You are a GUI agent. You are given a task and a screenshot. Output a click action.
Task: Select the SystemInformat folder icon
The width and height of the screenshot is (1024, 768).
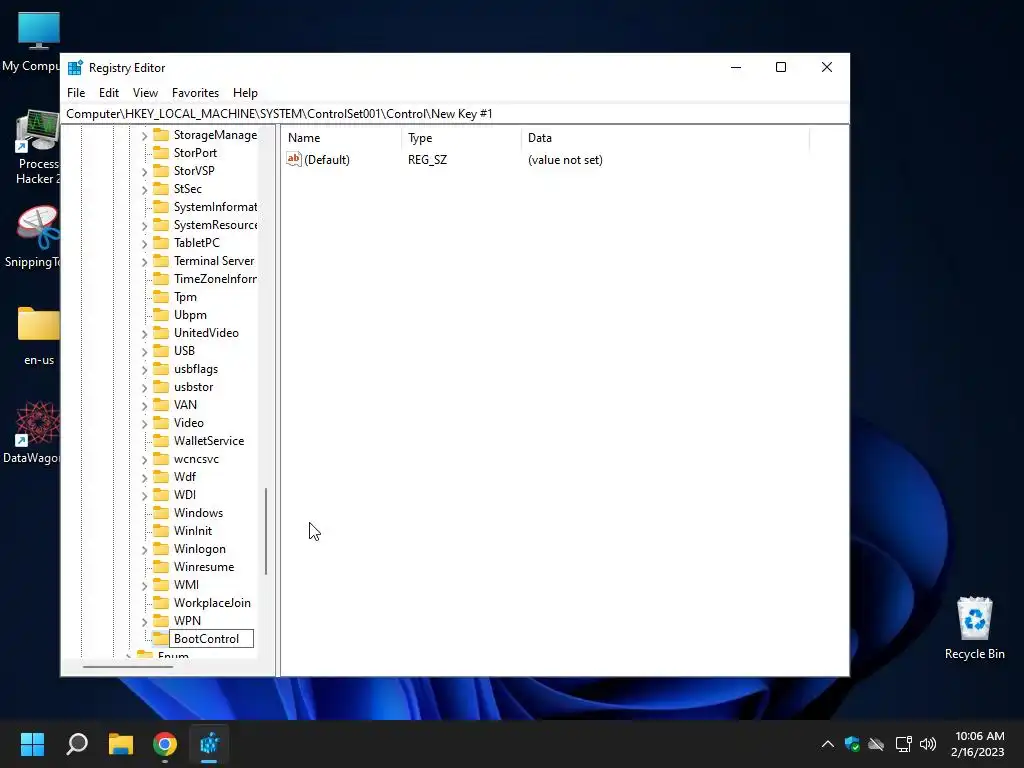161,207
